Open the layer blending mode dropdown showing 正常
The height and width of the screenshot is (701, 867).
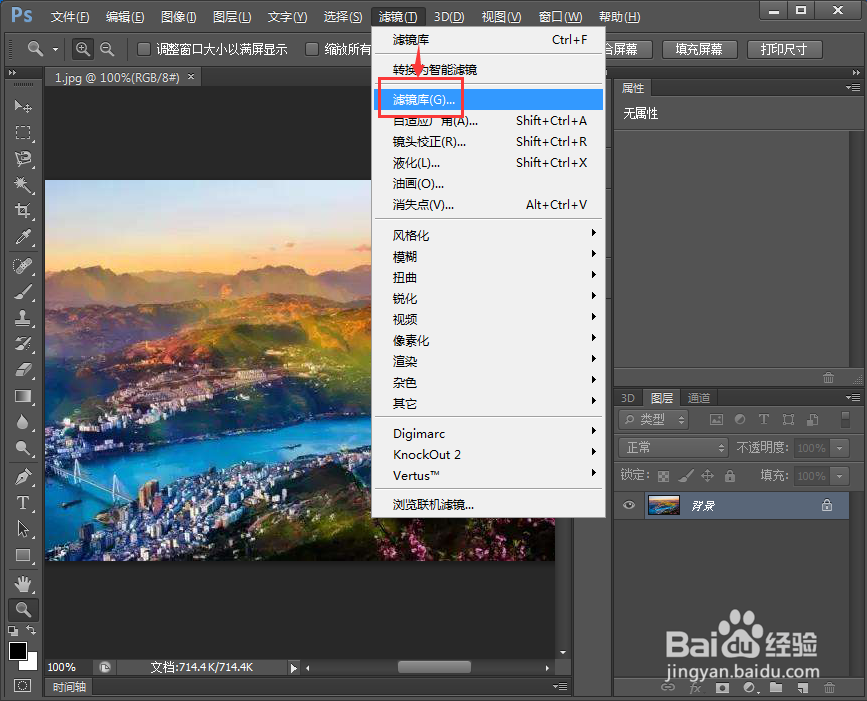click(672, 447)
